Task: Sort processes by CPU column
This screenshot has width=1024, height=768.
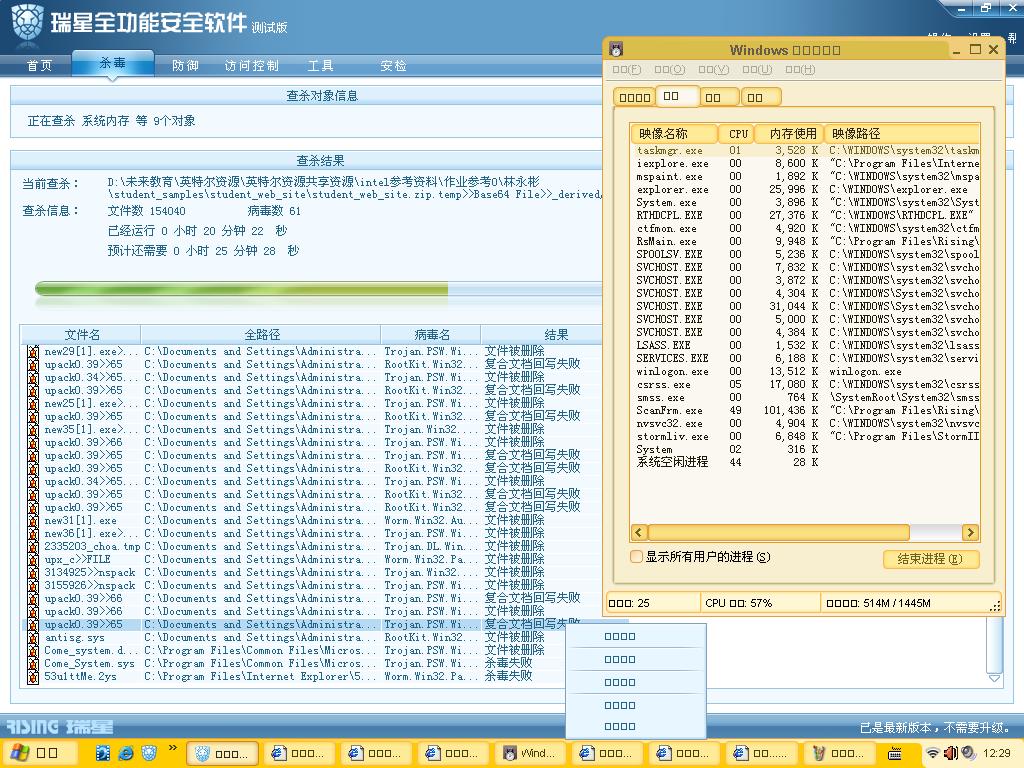Action: 736,134
